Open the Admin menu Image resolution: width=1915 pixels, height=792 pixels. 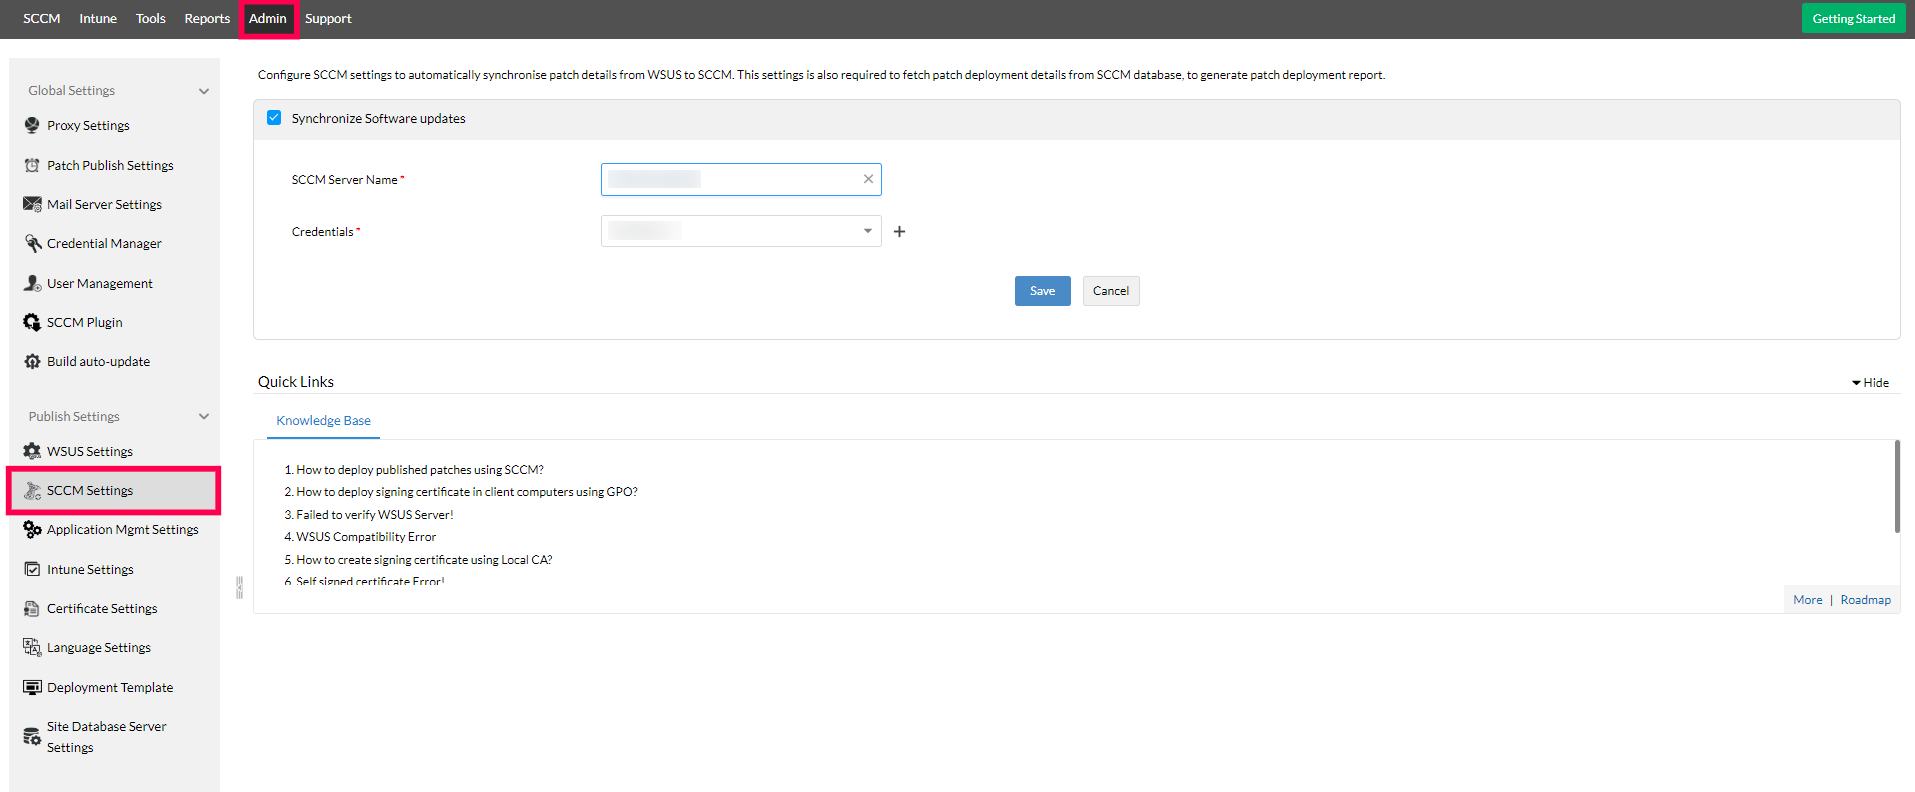(268, 18)
